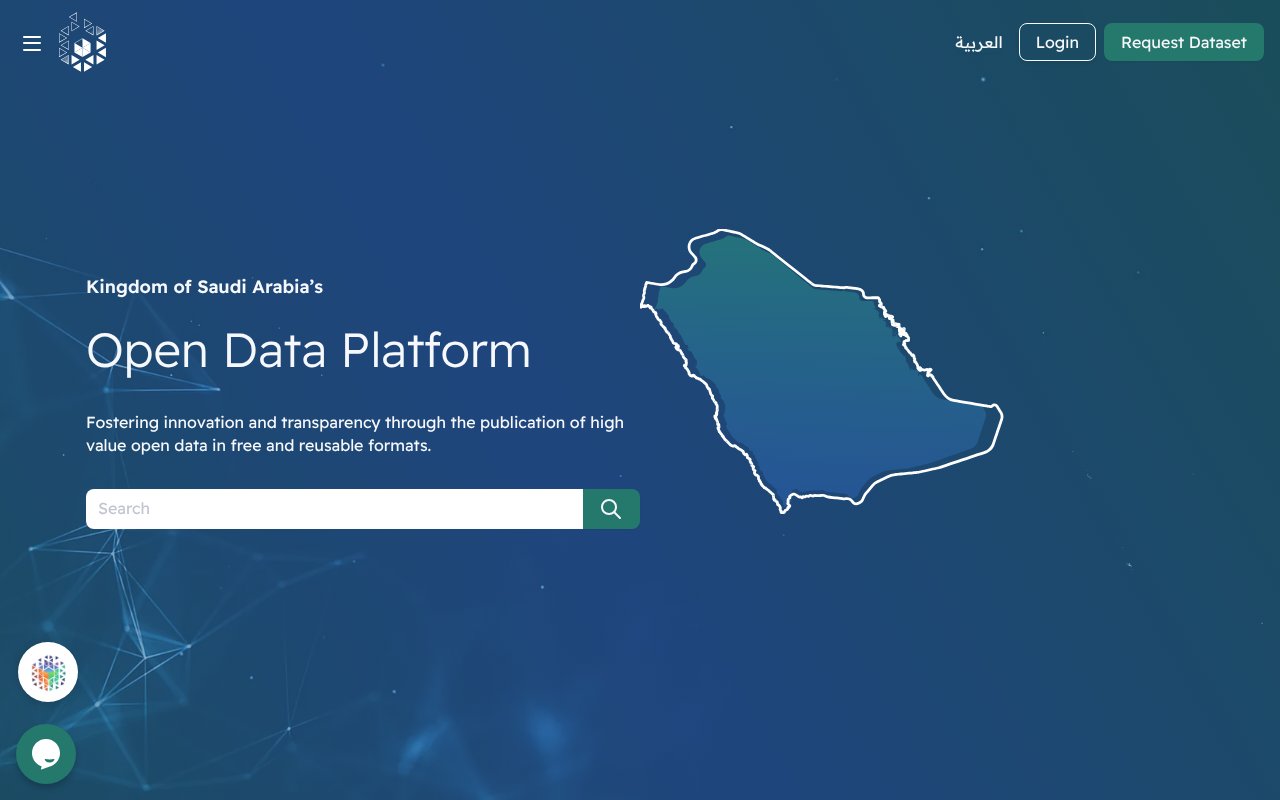Click the Open Data Platform heading

pos(308,350)
